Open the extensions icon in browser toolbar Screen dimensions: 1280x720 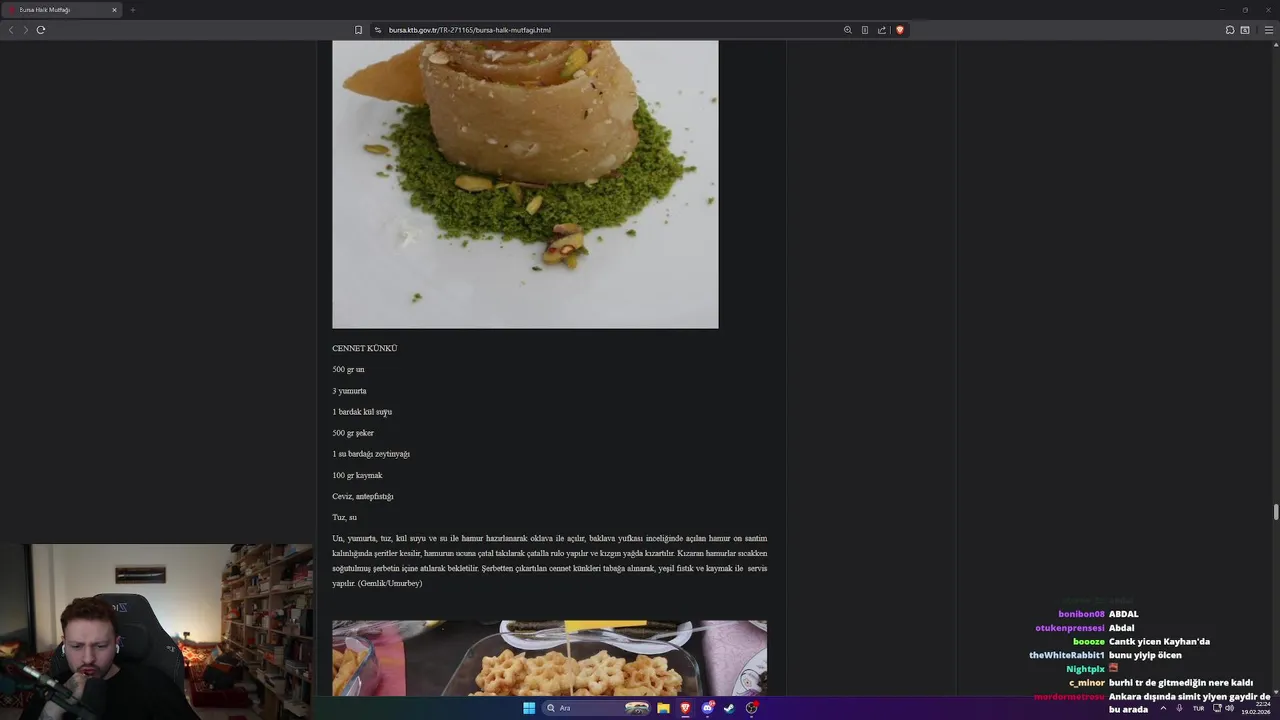pos(1230,30)
